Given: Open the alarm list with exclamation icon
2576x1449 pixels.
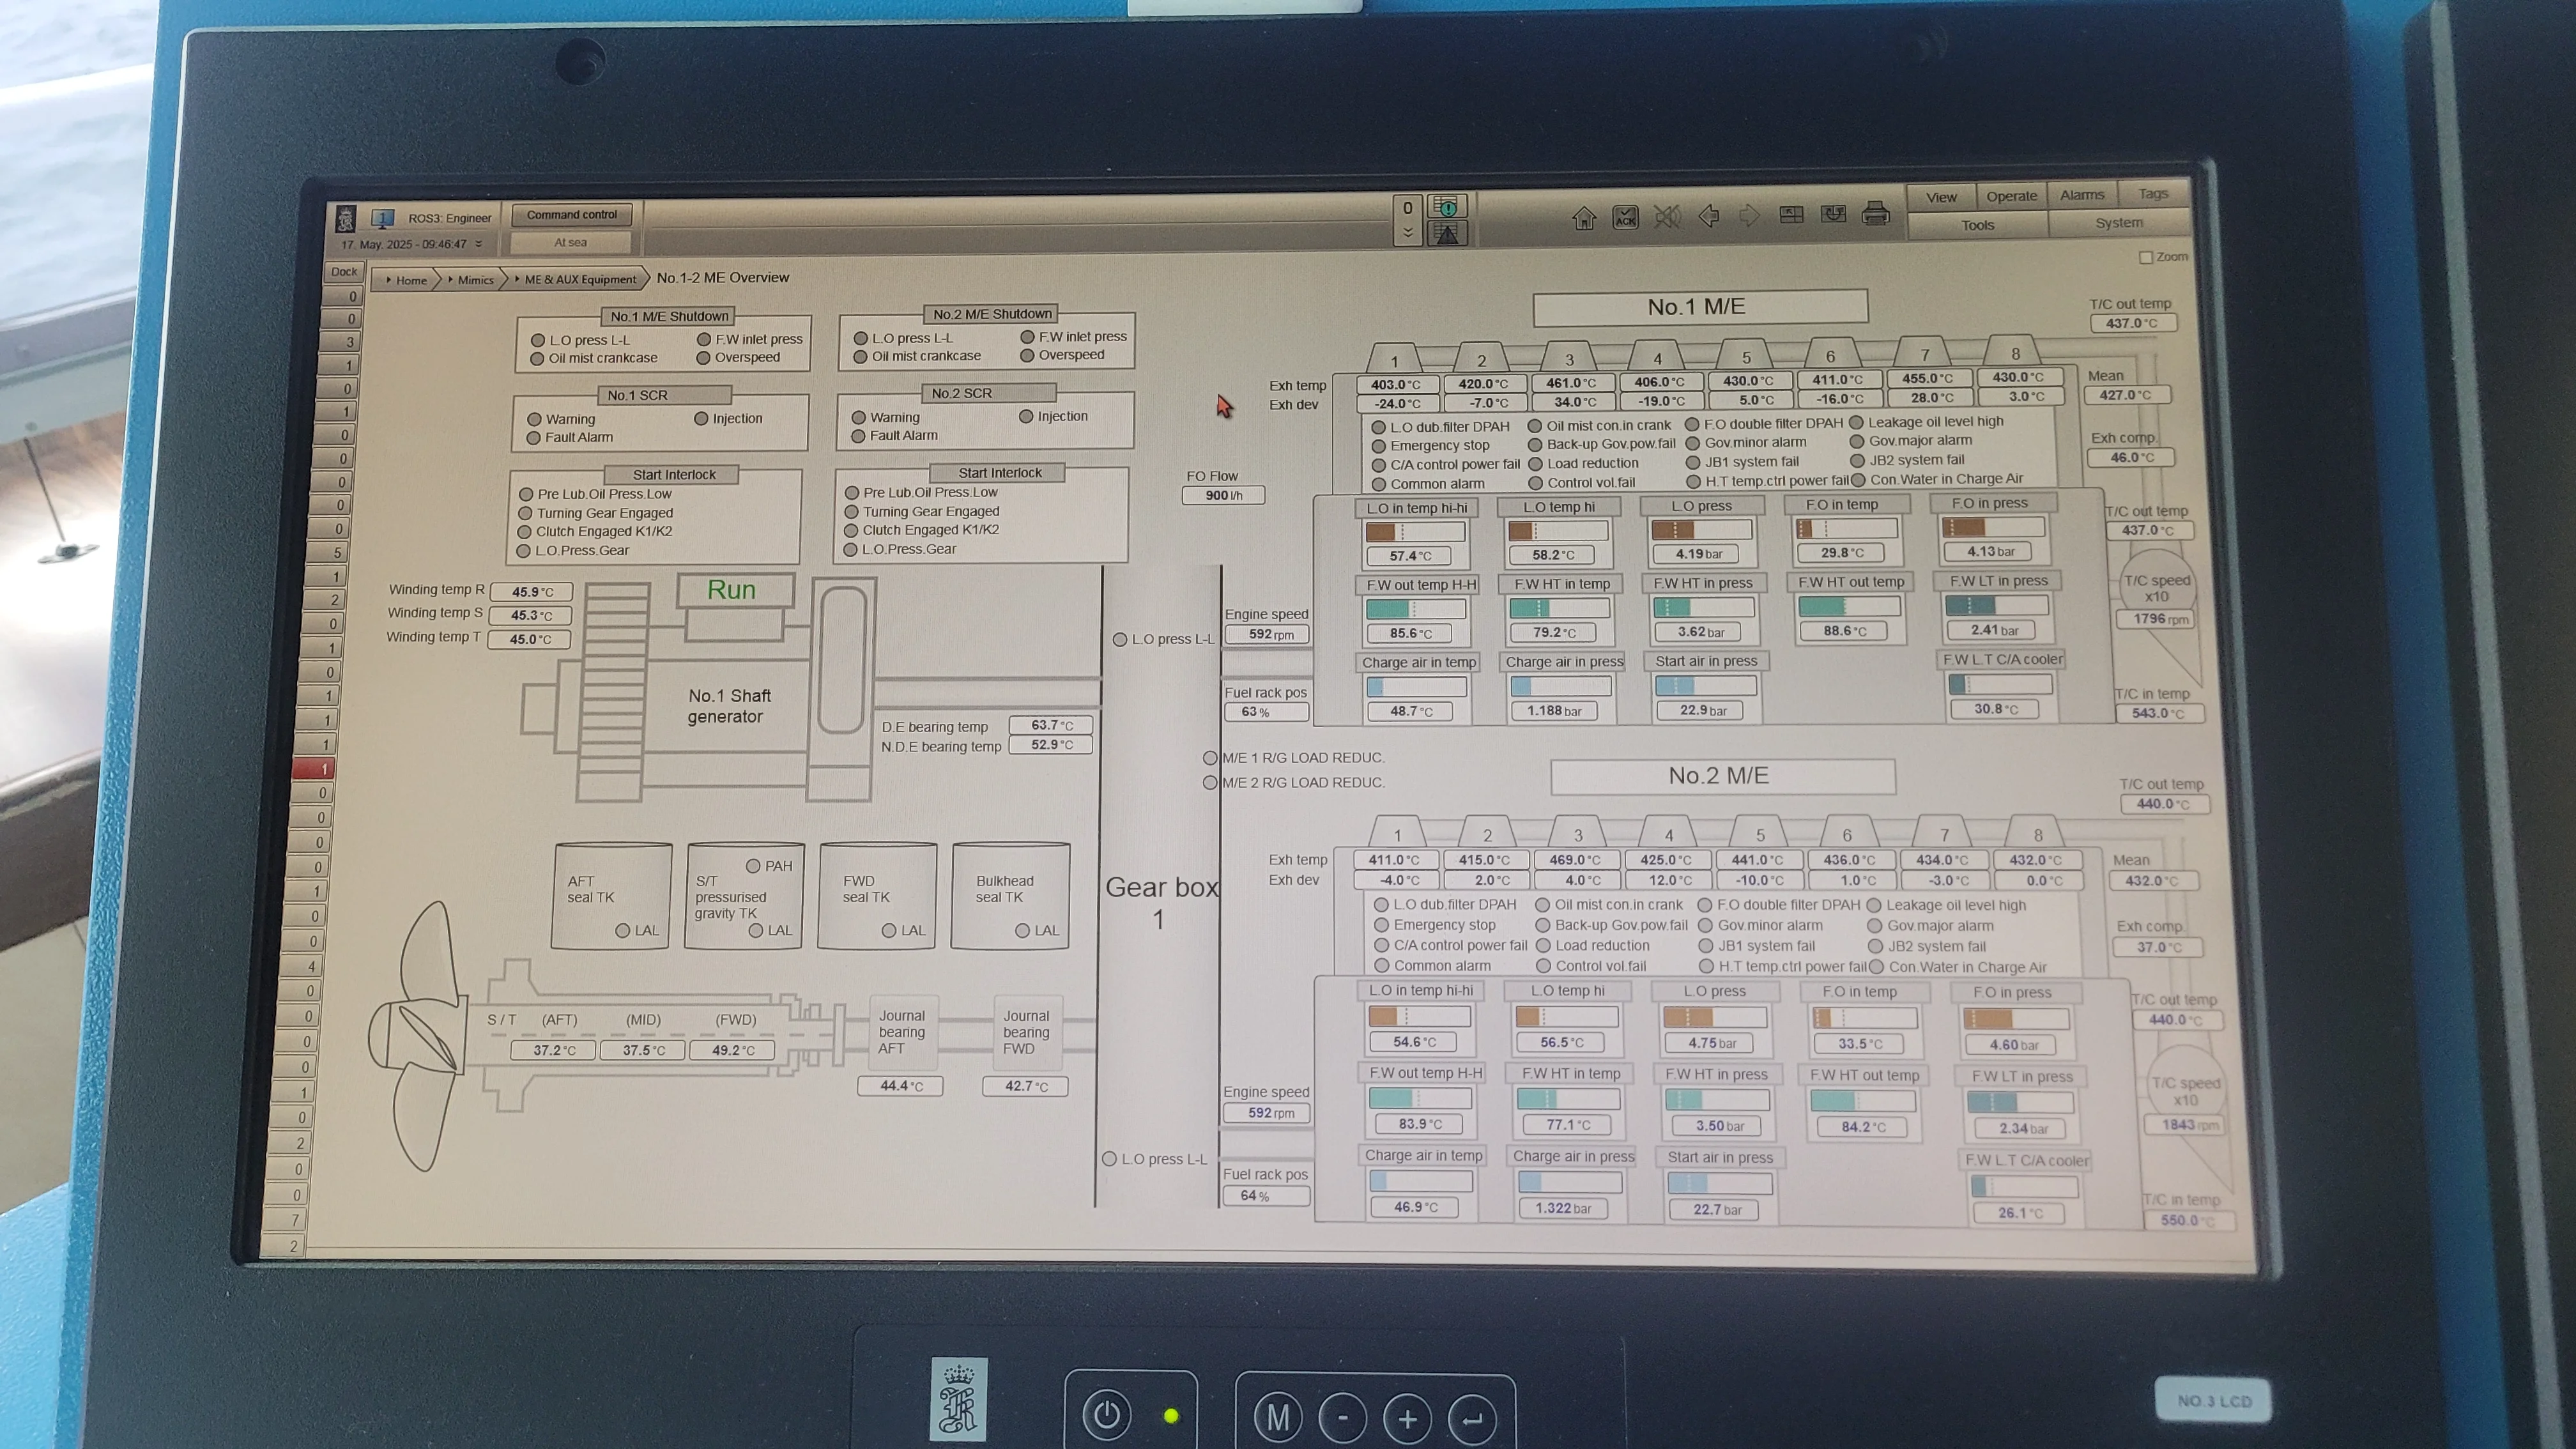Looking at the screenshot, I should tap(1447, 206).
